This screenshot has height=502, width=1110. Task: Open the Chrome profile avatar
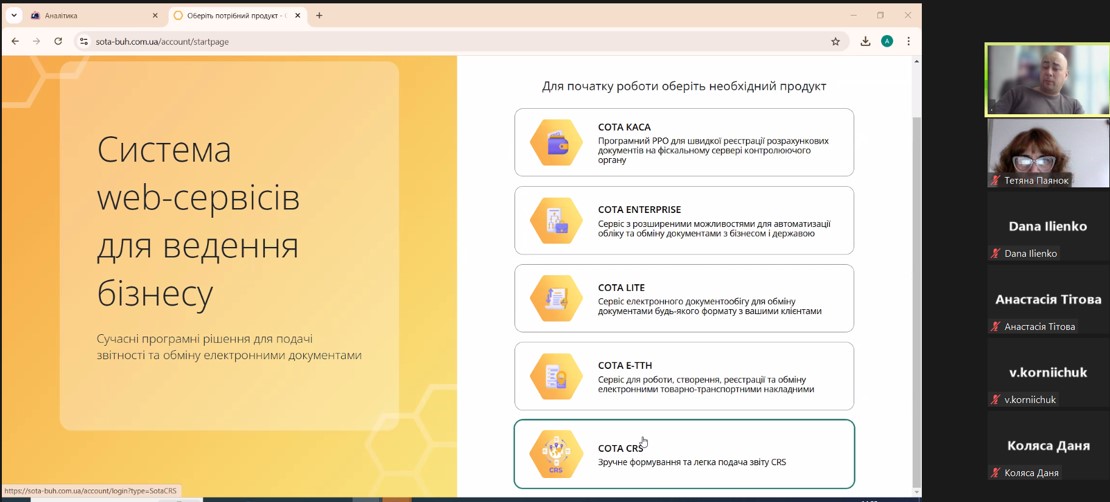coord(887,42)
